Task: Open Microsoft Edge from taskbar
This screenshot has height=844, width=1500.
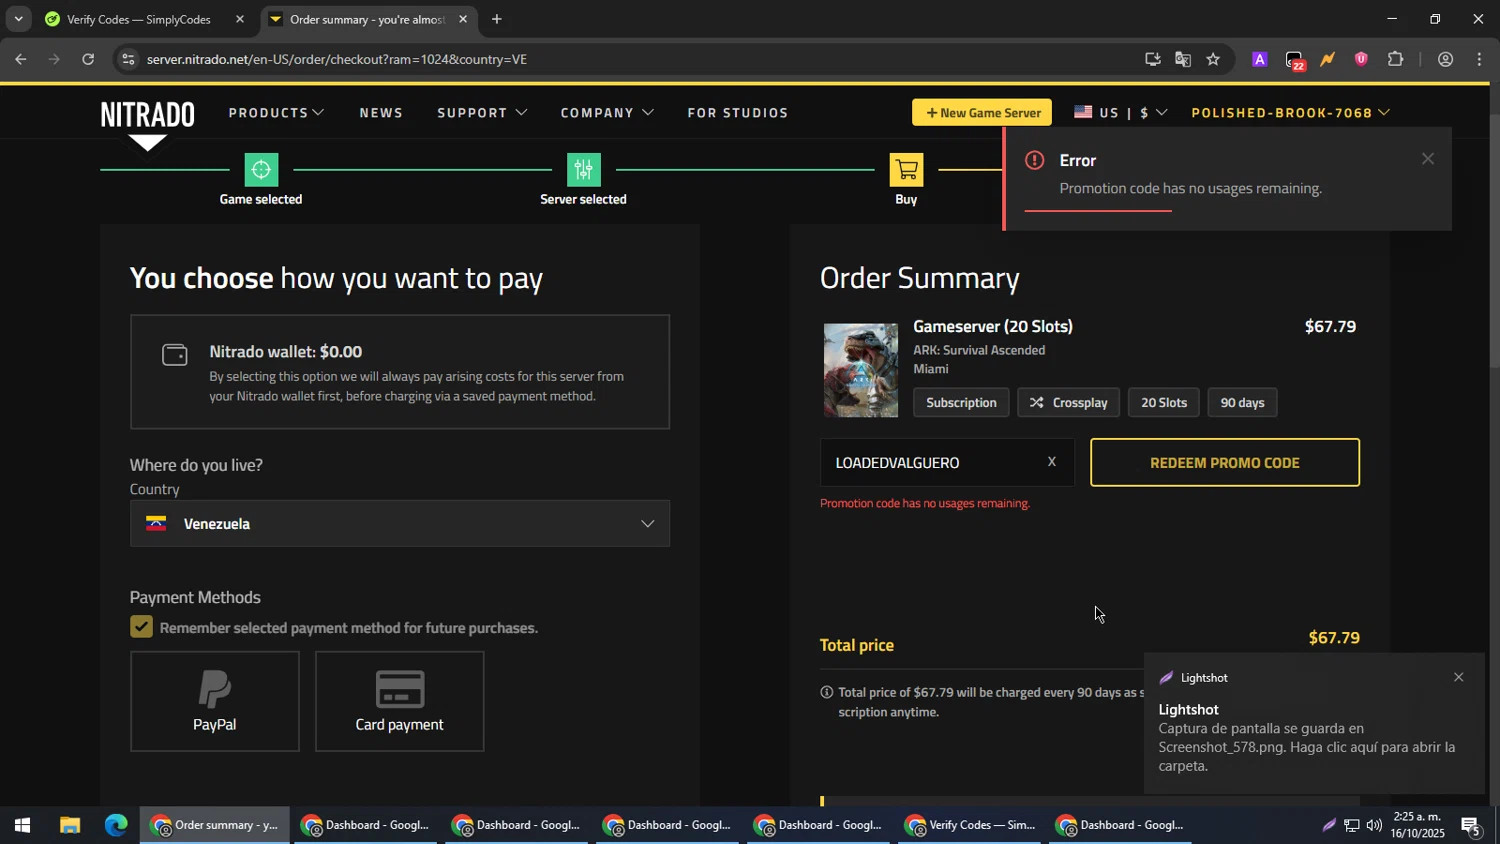Action: (x=116, y=825)
